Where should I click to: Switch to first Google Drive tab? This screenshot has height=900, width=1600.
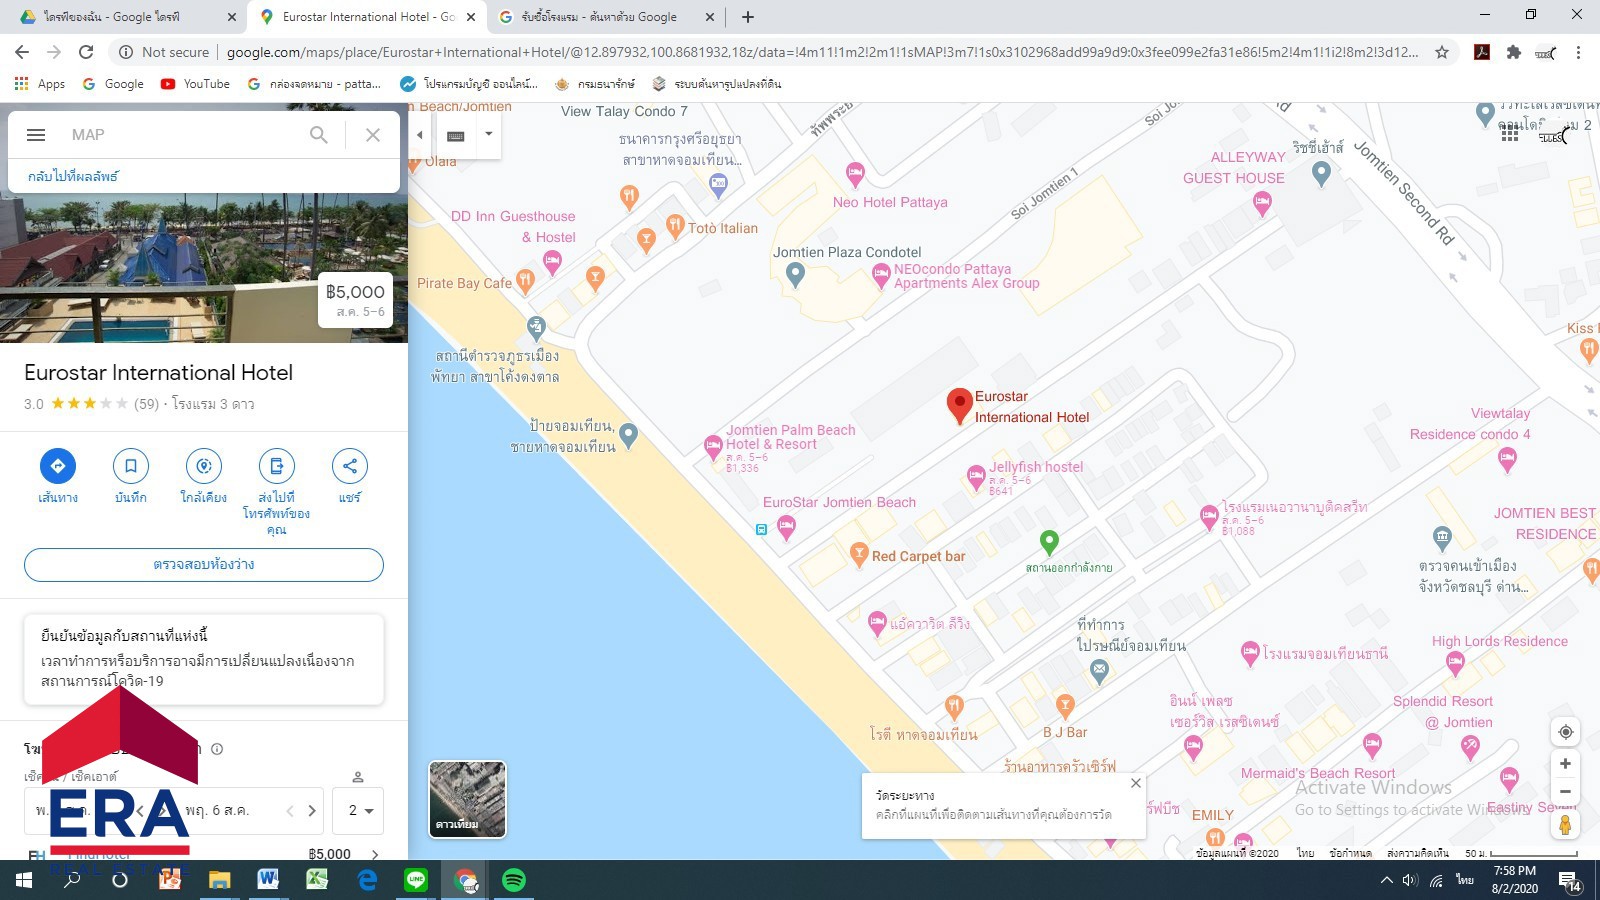tap(127, 17)
